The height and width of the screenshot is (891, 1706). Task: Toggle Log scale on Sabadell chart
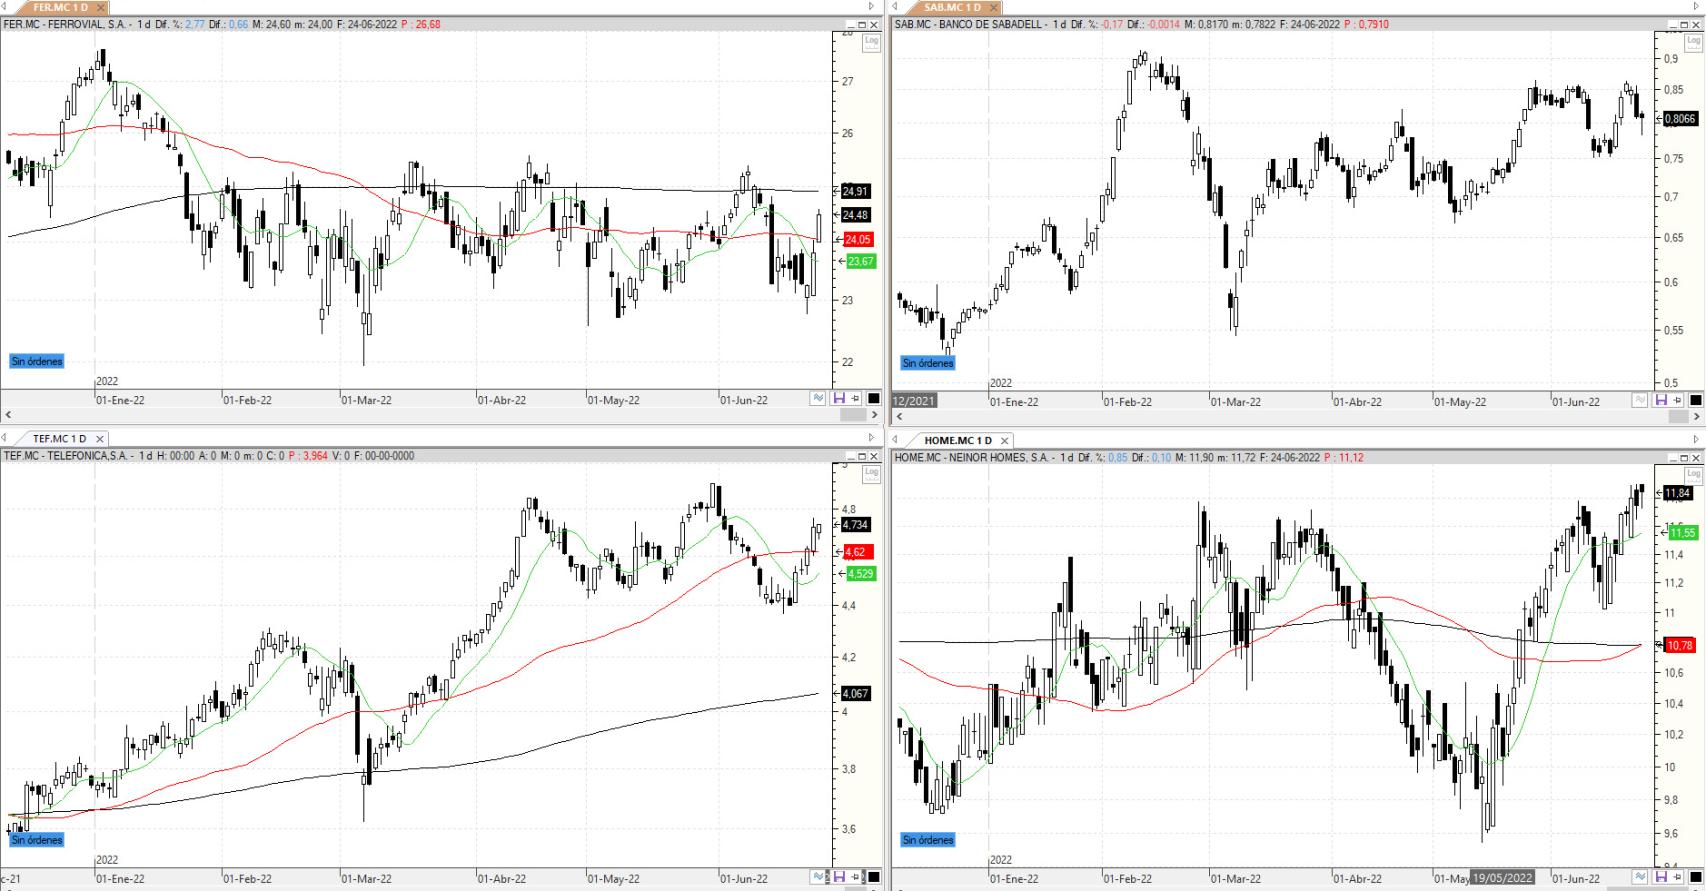click(1693, 42)
